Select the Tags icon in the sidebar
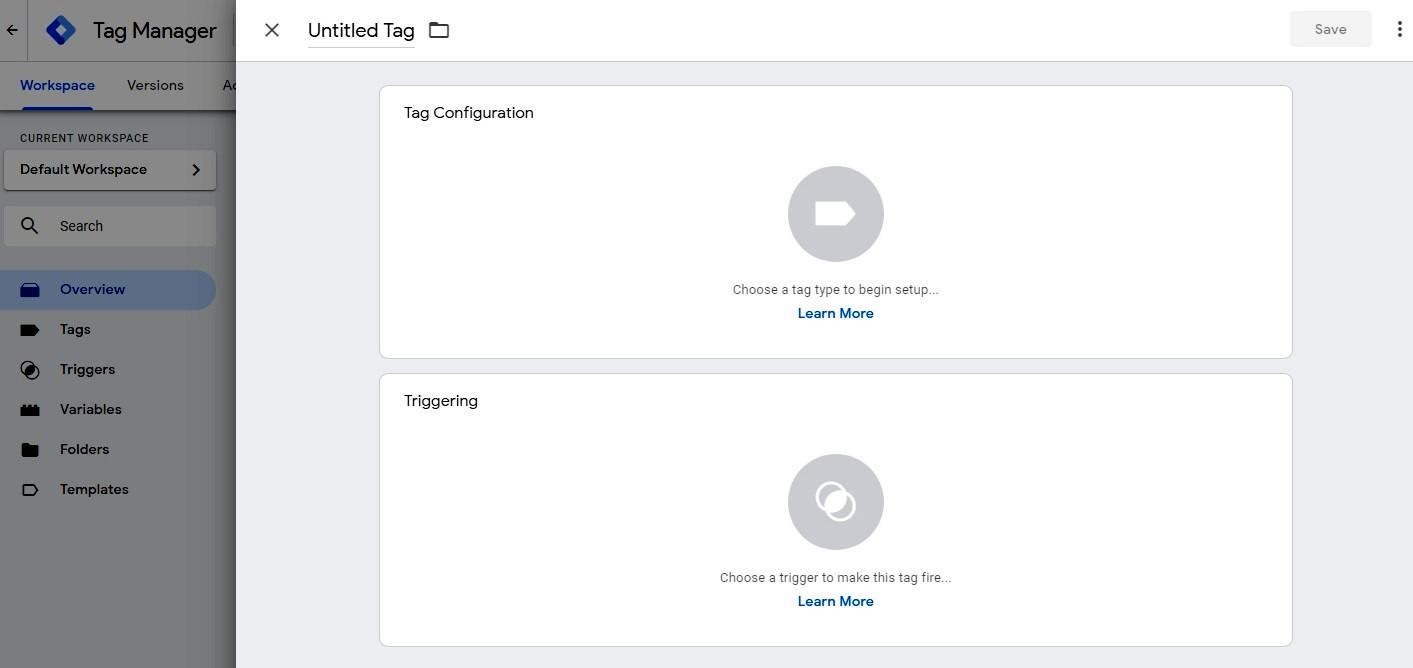This screenshot has width=1413, height=668. 31,329
